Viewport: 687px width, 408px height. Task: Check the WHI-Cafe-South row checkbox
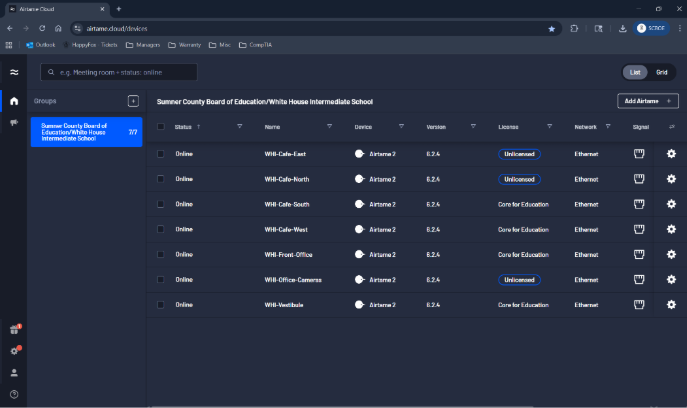click(161, 204)
